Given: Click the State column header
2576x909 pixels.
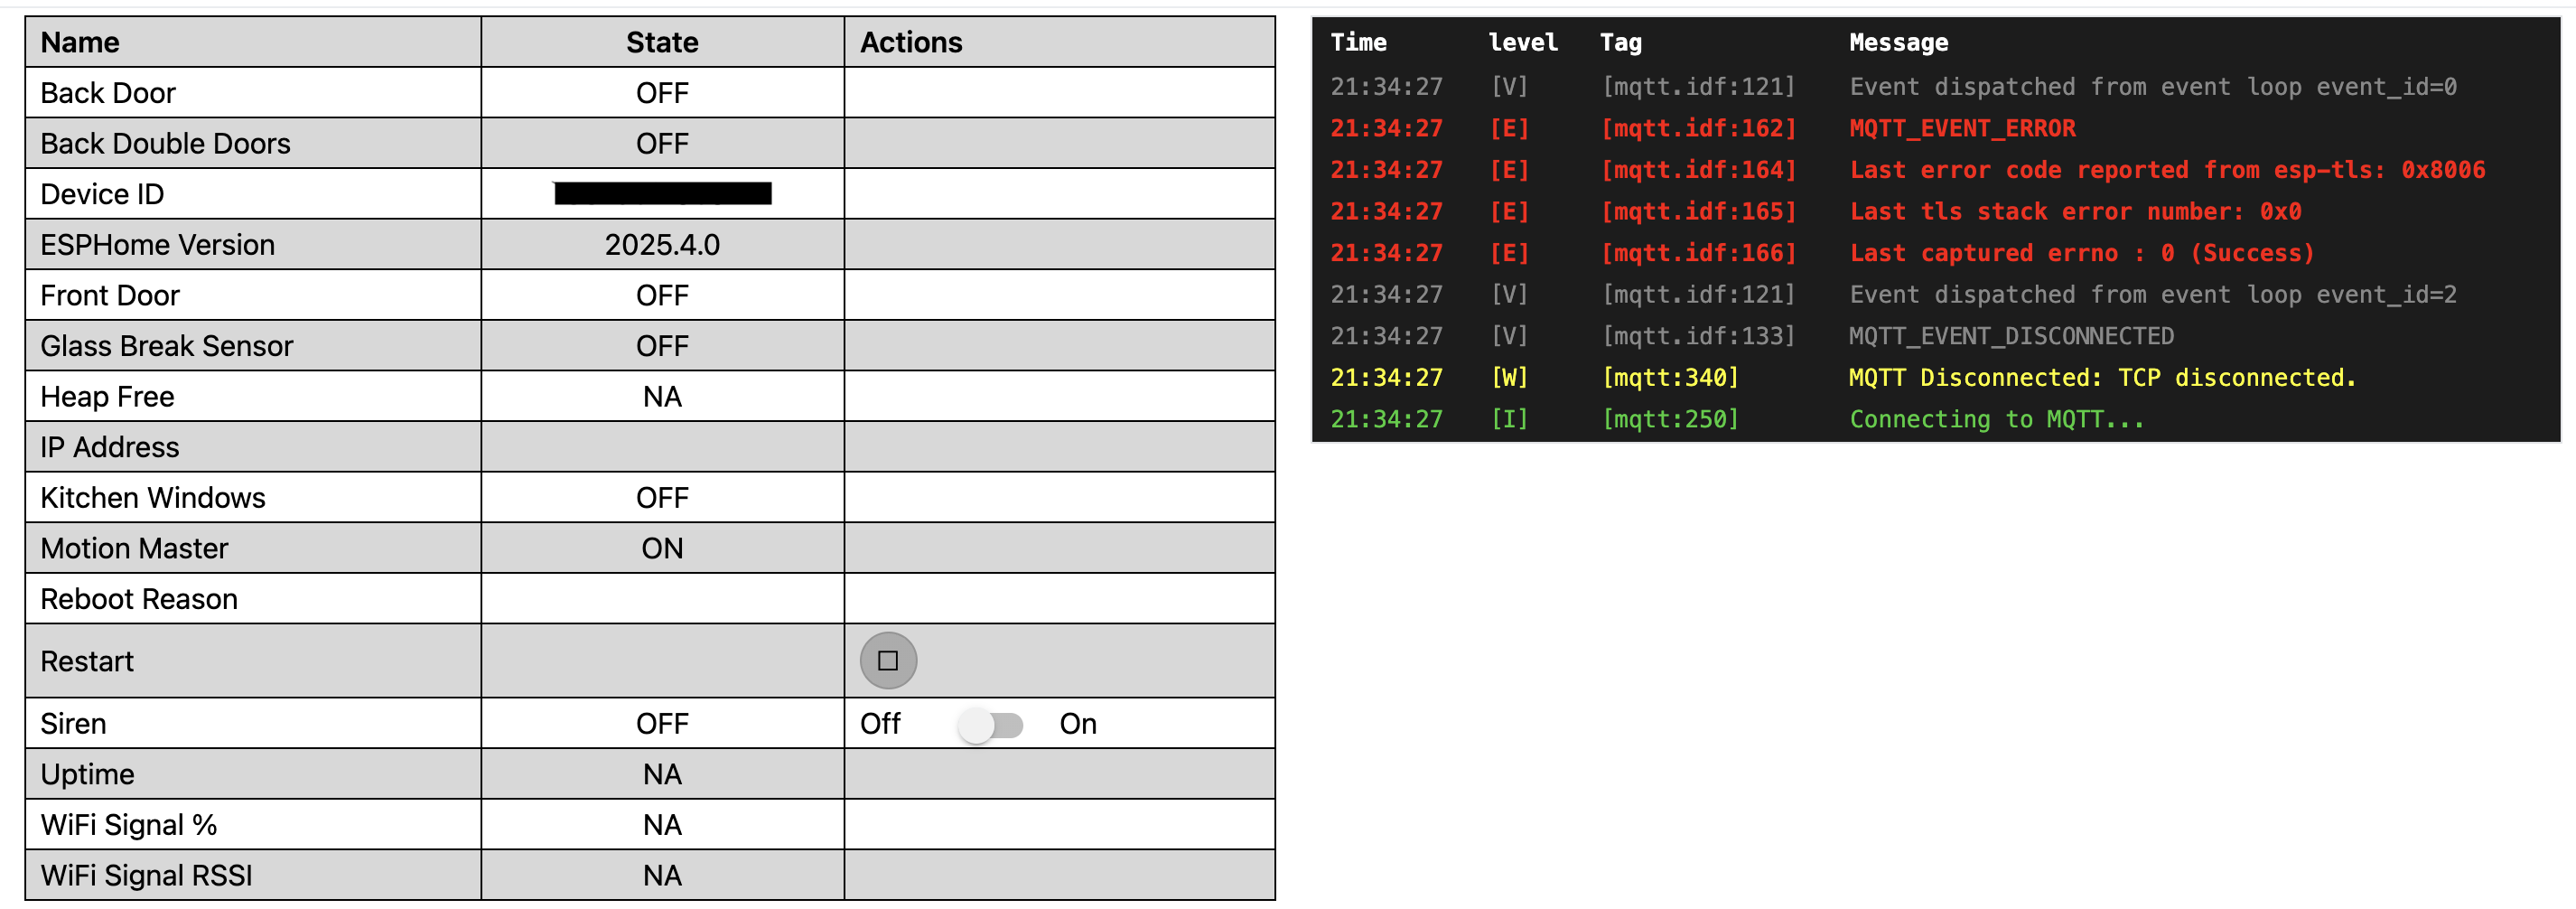Looking at the screenshot, I should [662, 42].
